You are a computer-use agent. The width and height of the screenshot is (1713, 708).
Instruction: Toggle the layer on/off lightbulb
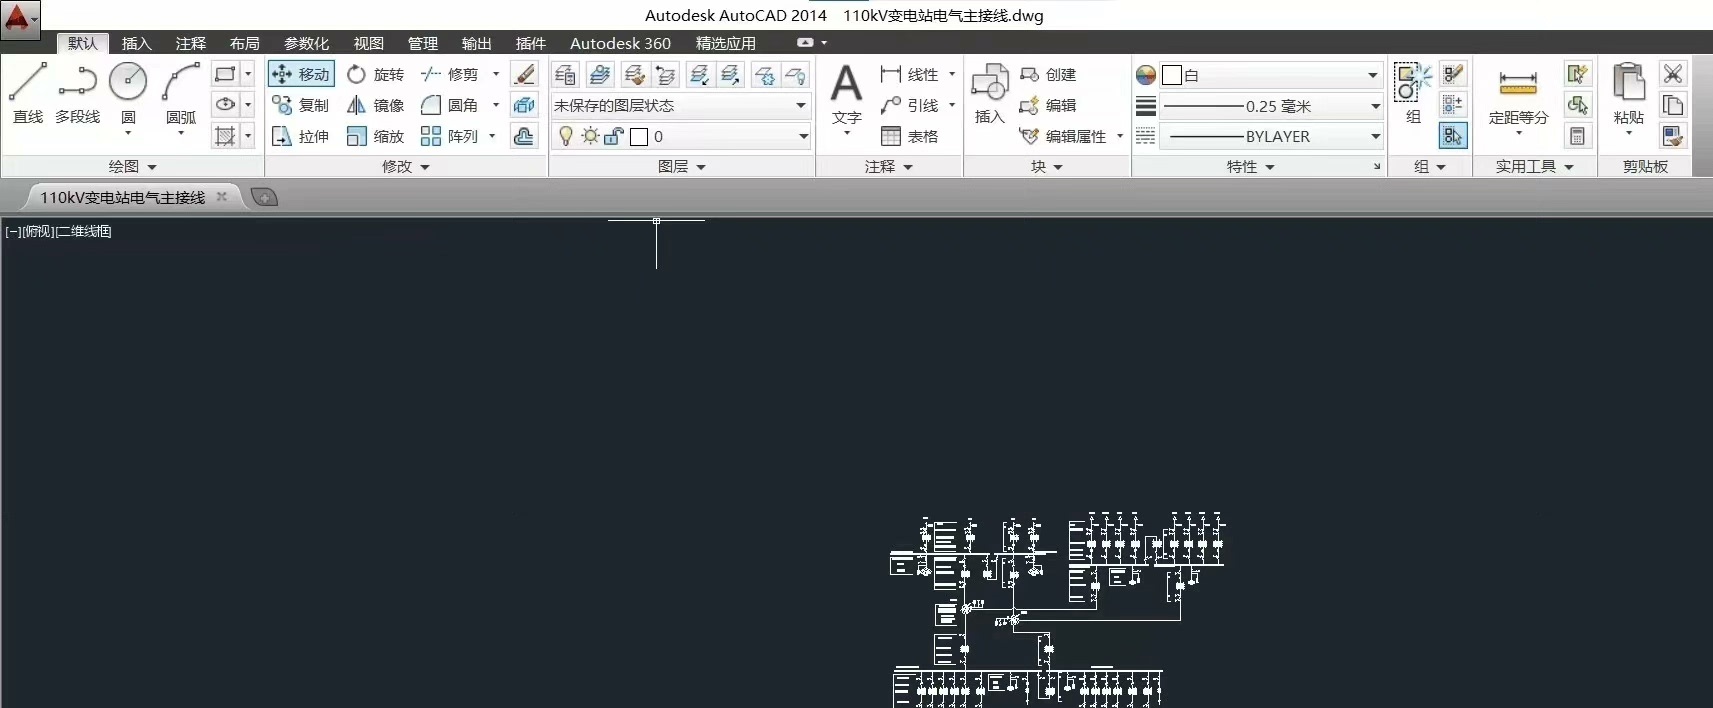point(565,136)
